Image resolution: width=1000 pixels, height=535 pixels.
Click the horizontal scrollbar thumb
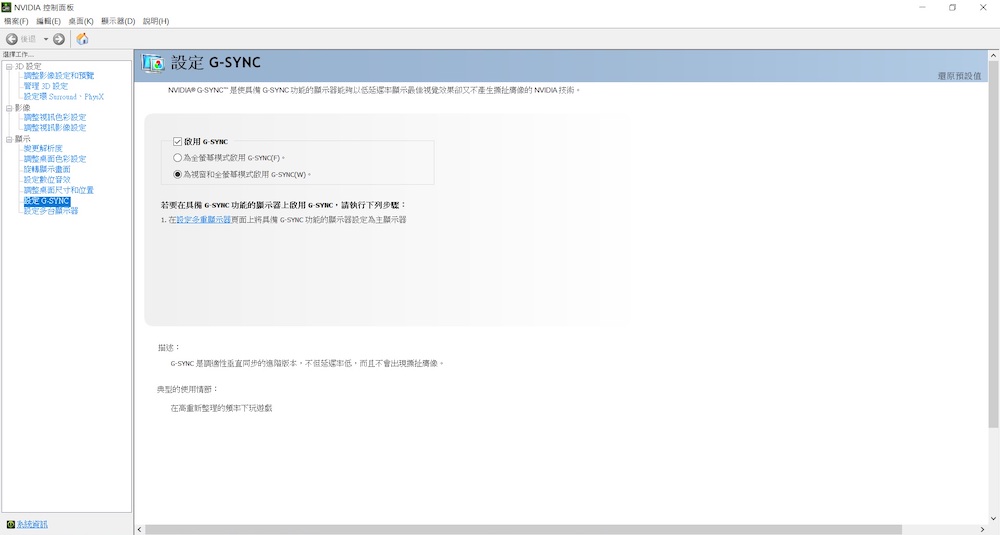523,529
